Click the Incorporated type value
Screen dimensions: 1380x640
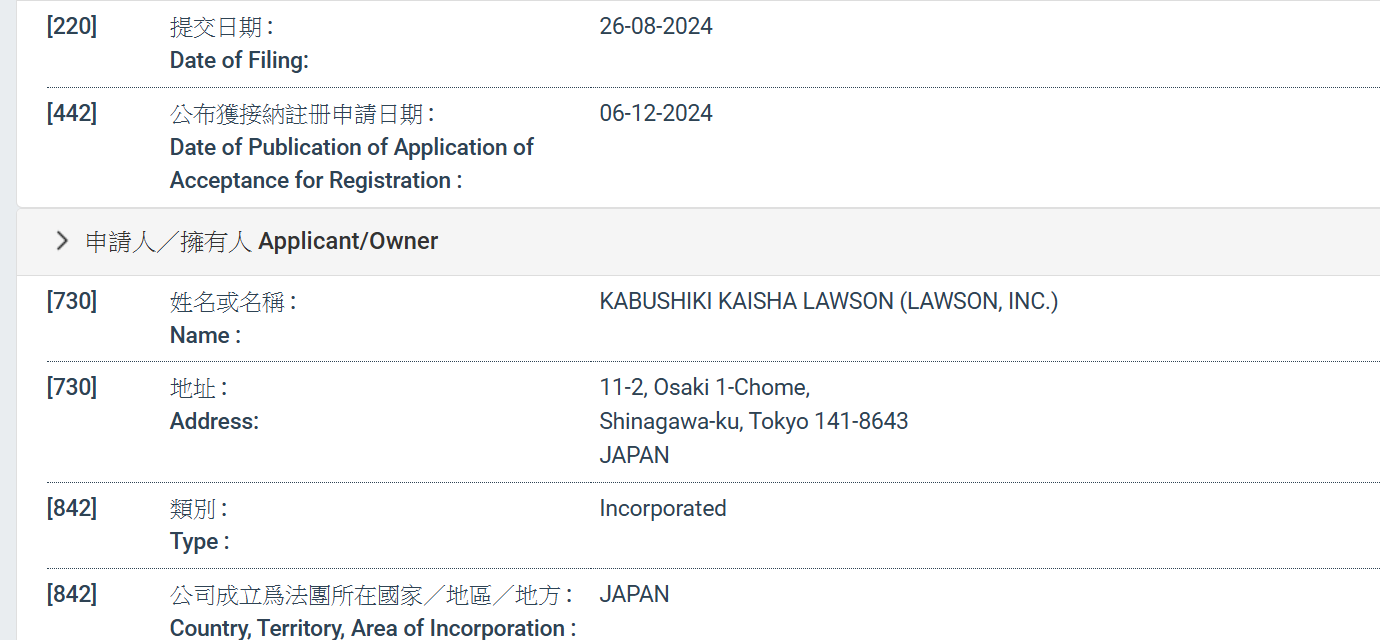coord(662,508)
